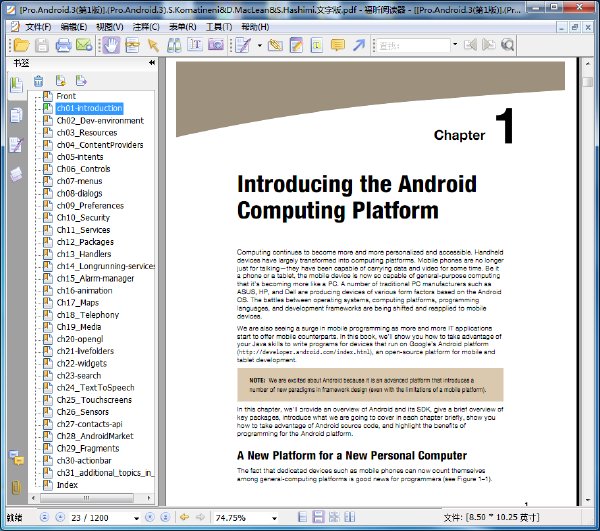This screenshot has height=531, width=600.
Task: Click the pages thumbnail panel icon
Action: 16,115
